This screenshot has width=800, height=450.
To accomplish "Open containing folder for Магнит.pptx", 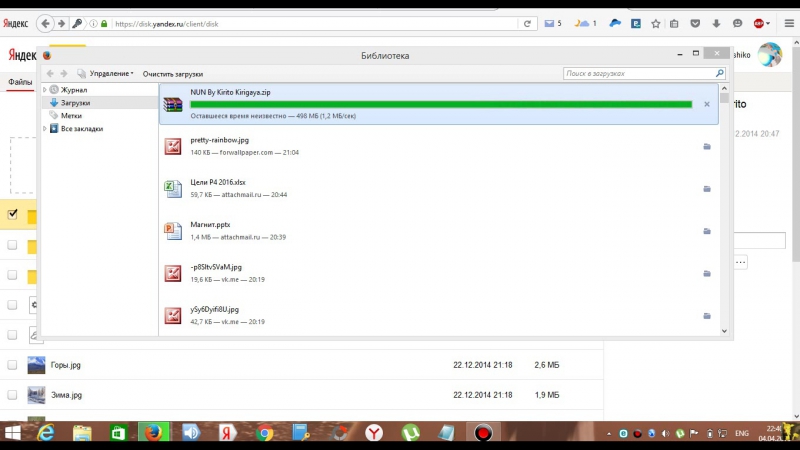I will (x=707, y=230).
